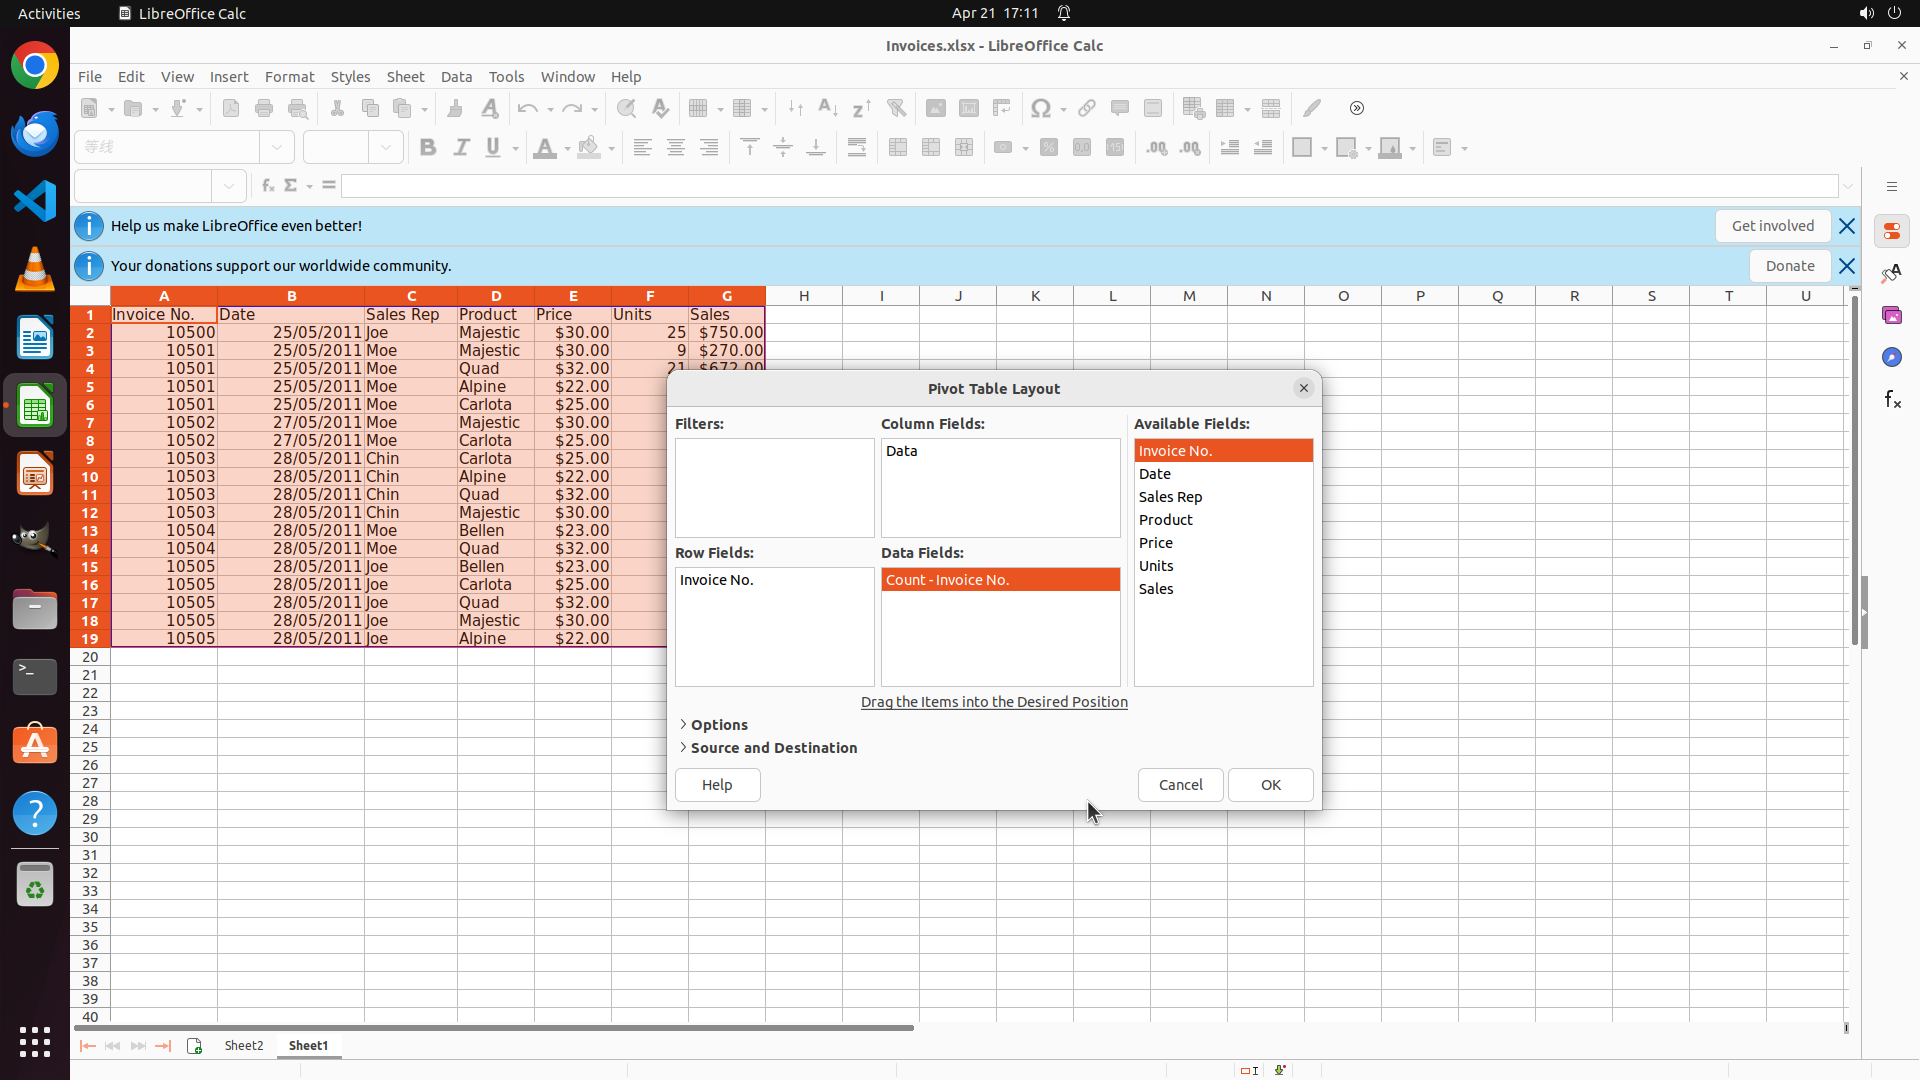The image size is (1920, 1080).
Task: Click the background color fill swatch
Action: tap(589, 148)
